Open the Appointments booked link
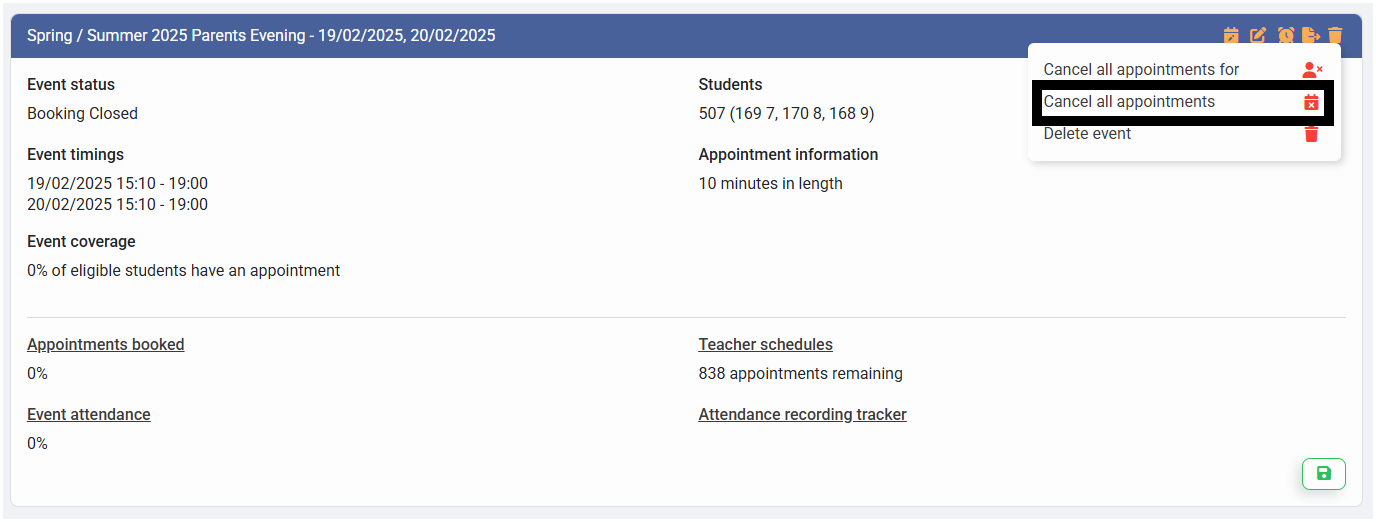The width and height of the screenshot is (1376, 522). coord(106,345)
